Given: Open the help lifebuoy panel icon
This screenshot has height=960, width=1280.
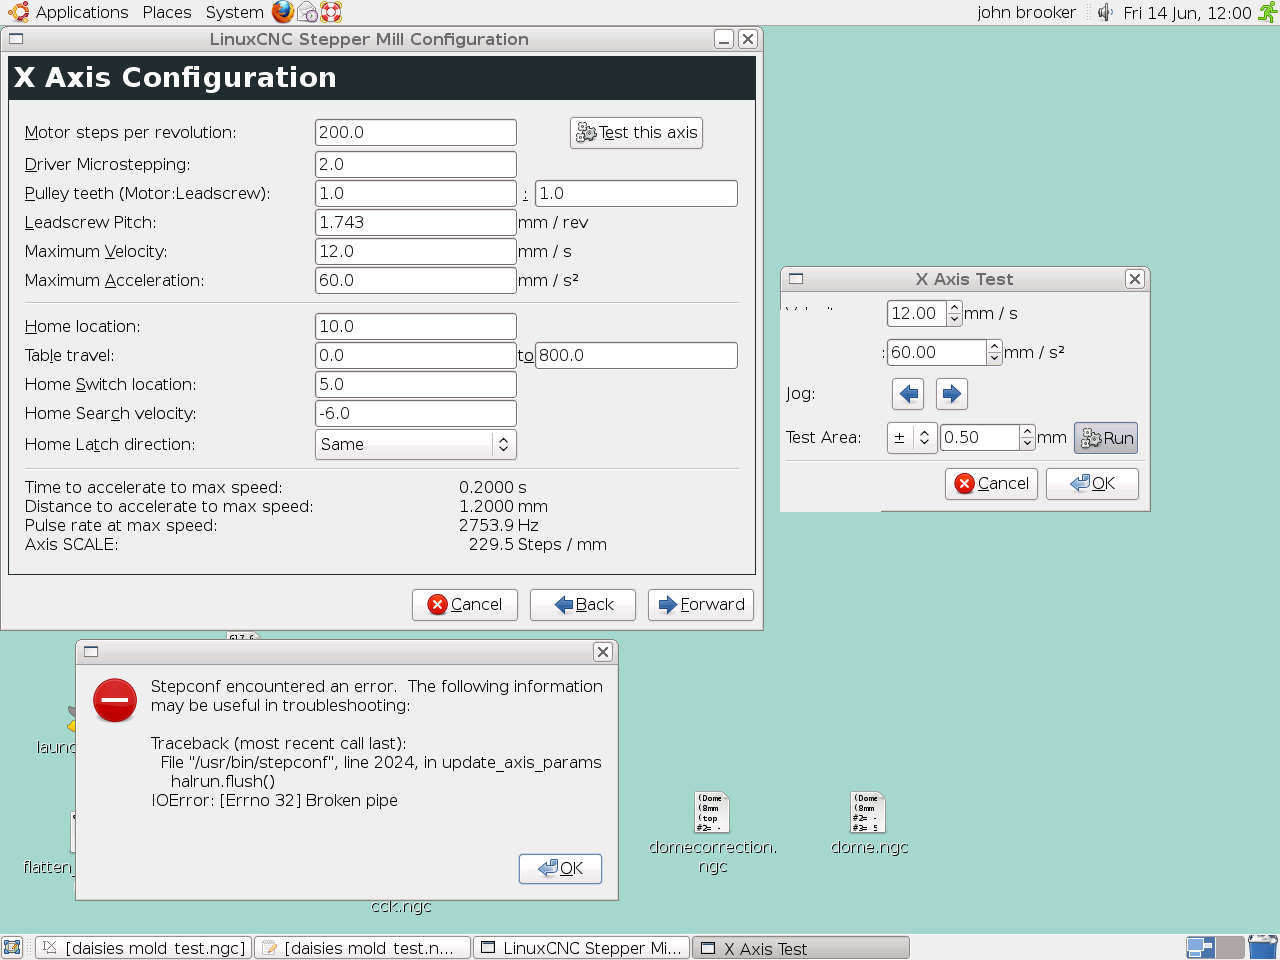Looking at the screenshot, I should coord(331,12).
